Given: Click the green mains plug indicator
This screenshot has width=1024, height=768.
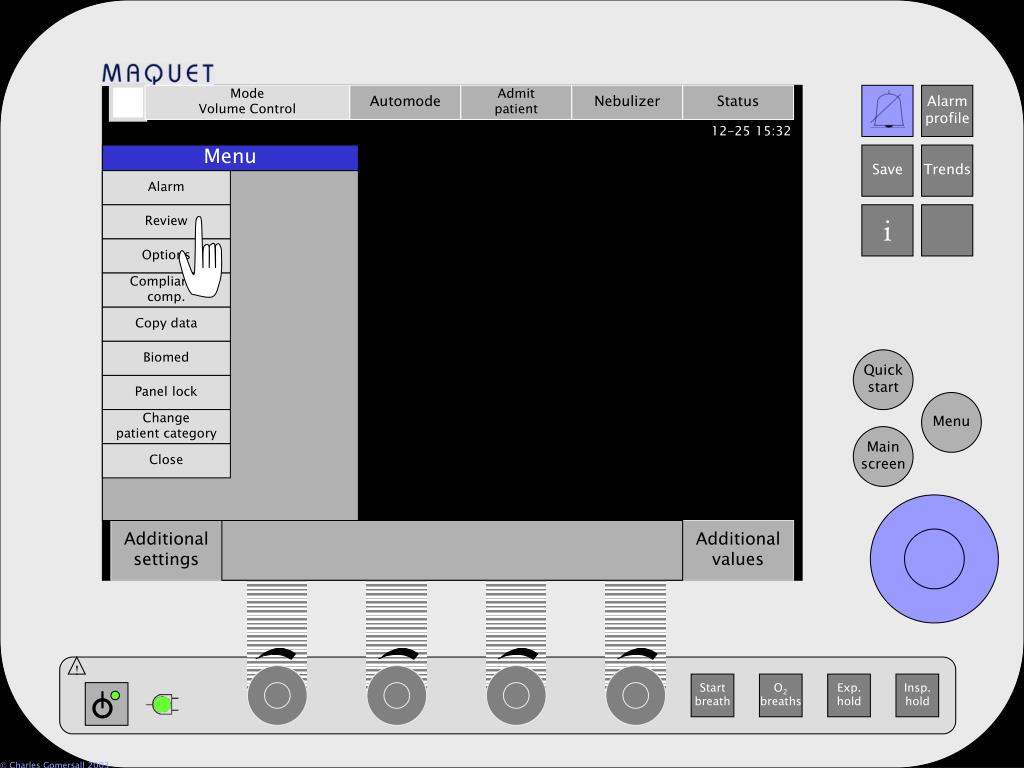Looking at the screenshot, I should click(x=163, y=705).
